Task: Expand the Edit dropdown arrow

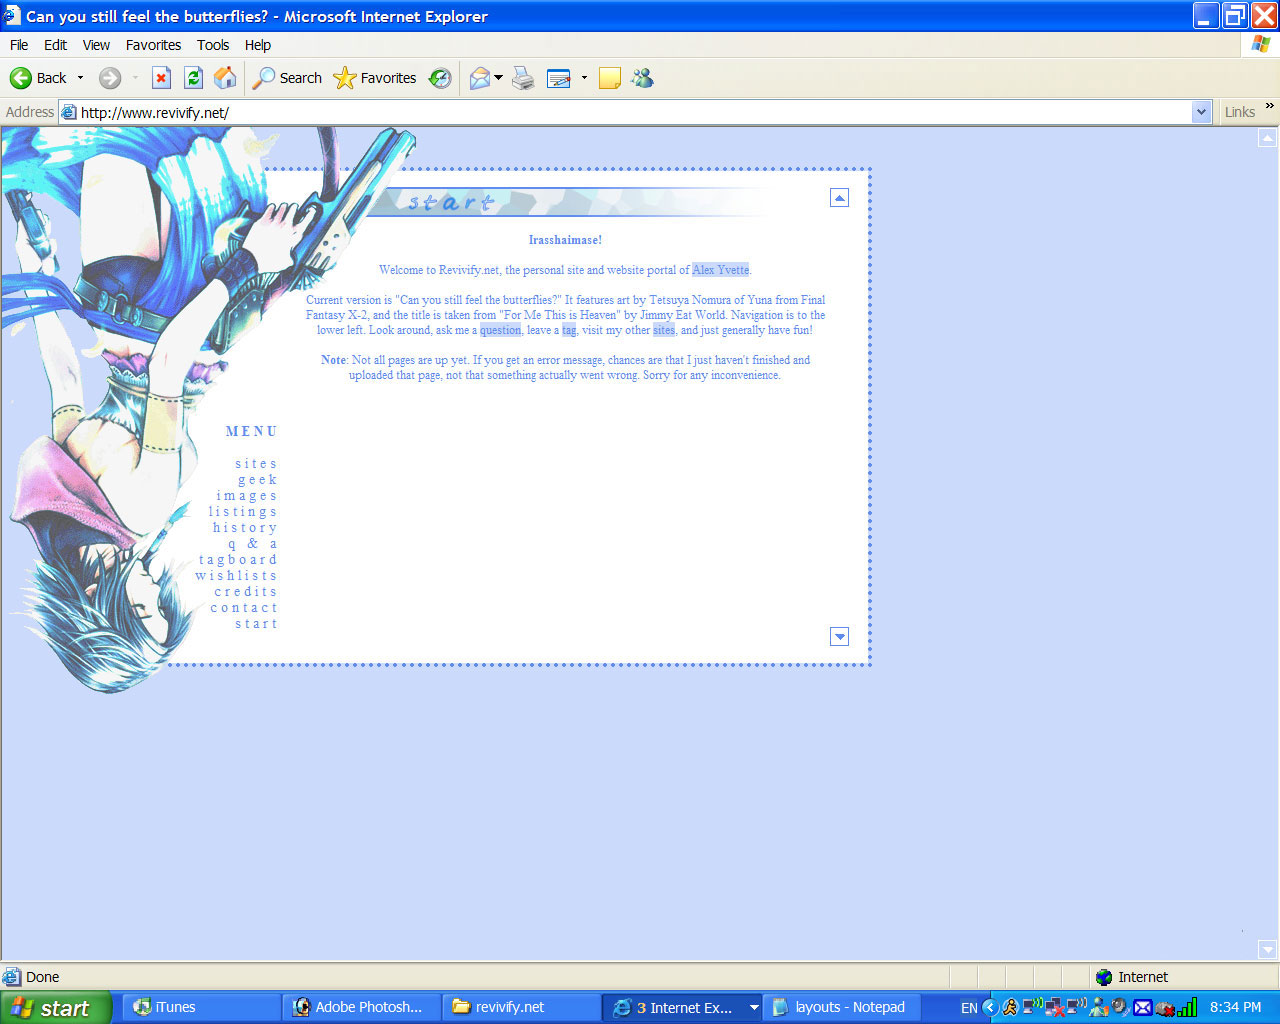Action: (584, 78)
